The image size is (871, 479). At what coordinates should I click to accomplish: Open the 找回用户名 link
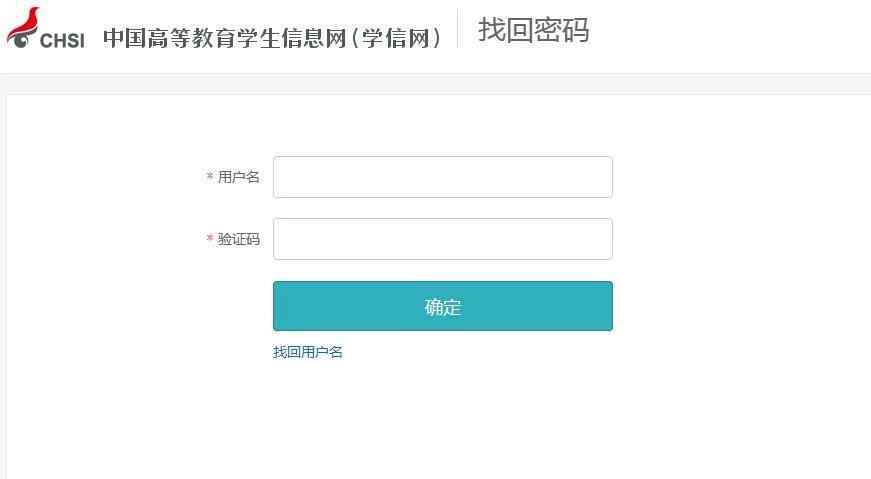pos(308,352)
